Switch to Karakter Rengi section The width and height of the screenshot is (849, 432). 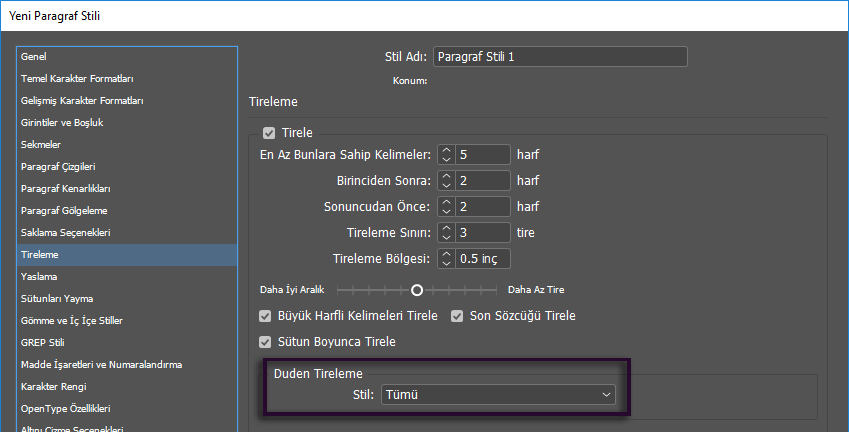55,387
